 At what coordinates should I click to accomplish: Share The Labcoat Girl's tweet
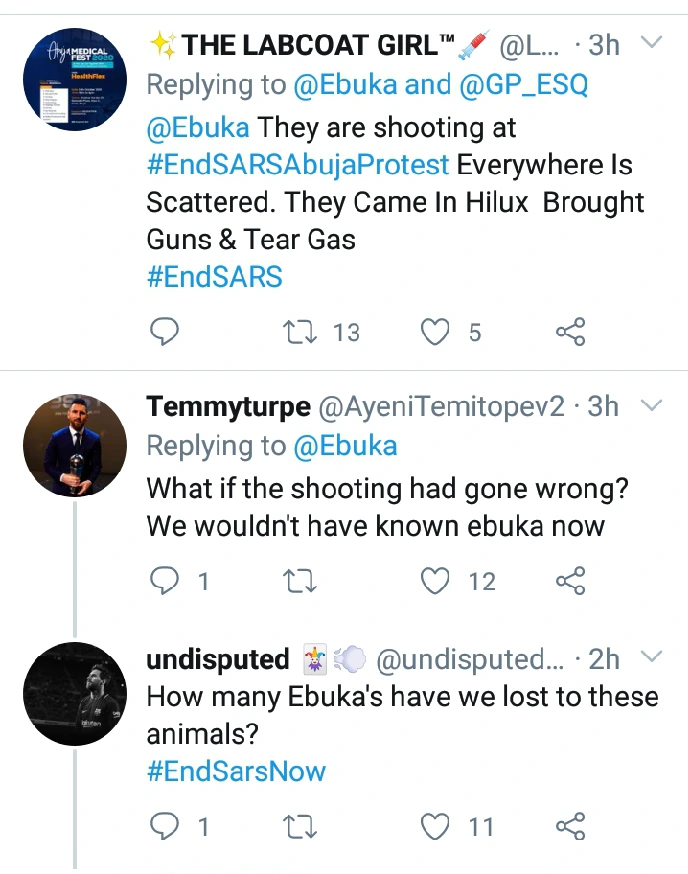pyautogui.click(x=570, y=332)
